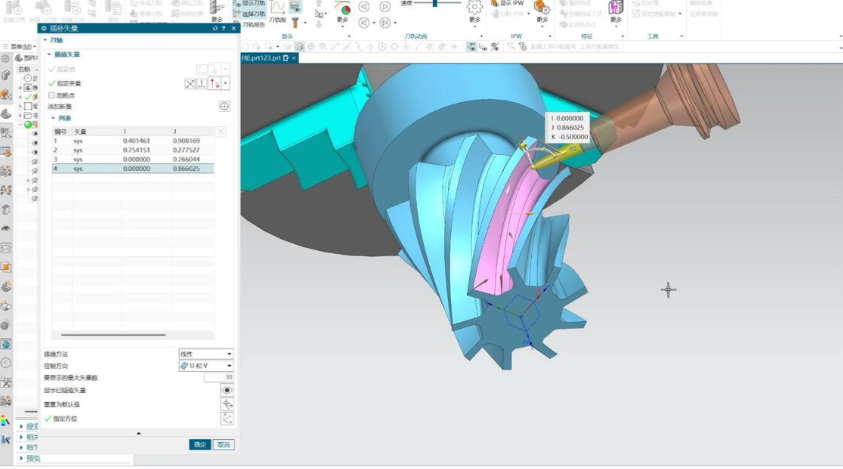Open the interpolation method dropdown showing Linear
Image resolution: width=843 pixels, height=469 pixels.
(206, 354)
